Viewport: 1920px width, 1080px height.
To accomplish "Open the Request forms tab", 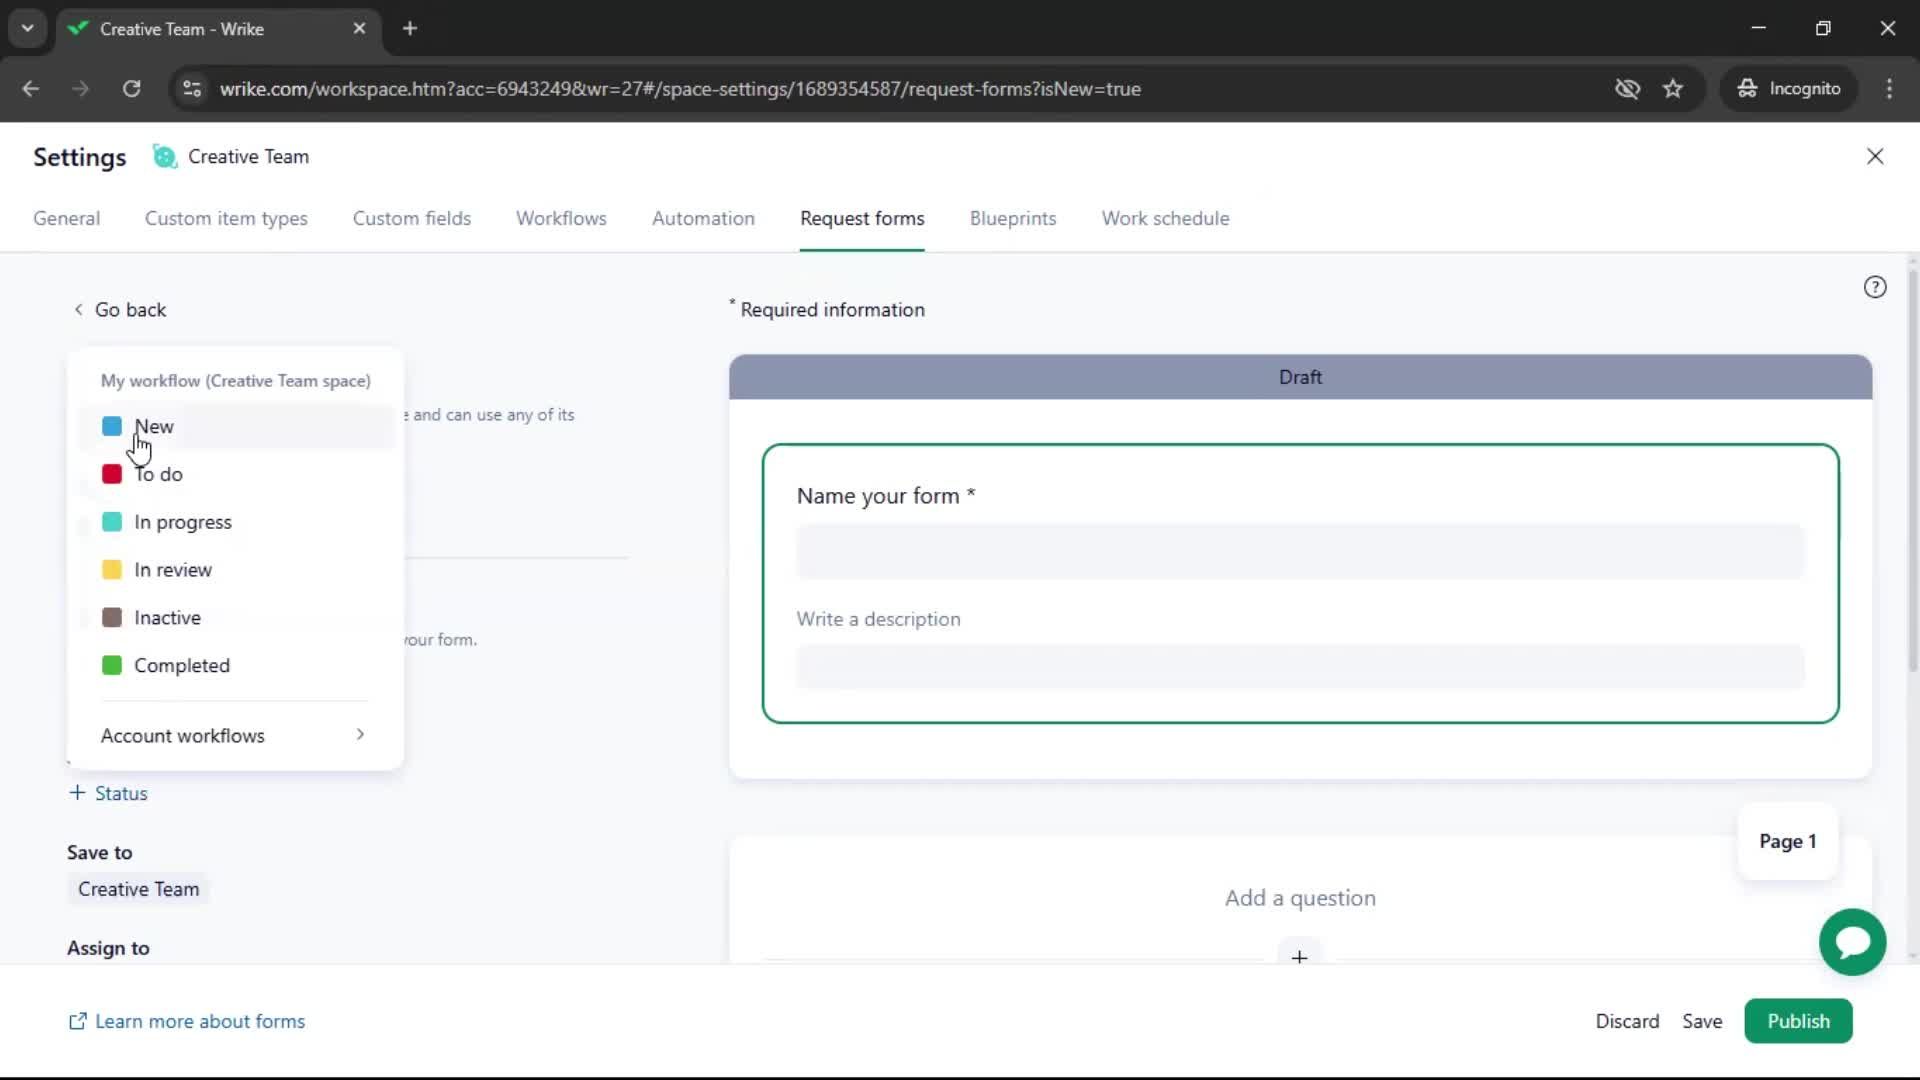I will (862, 219).
